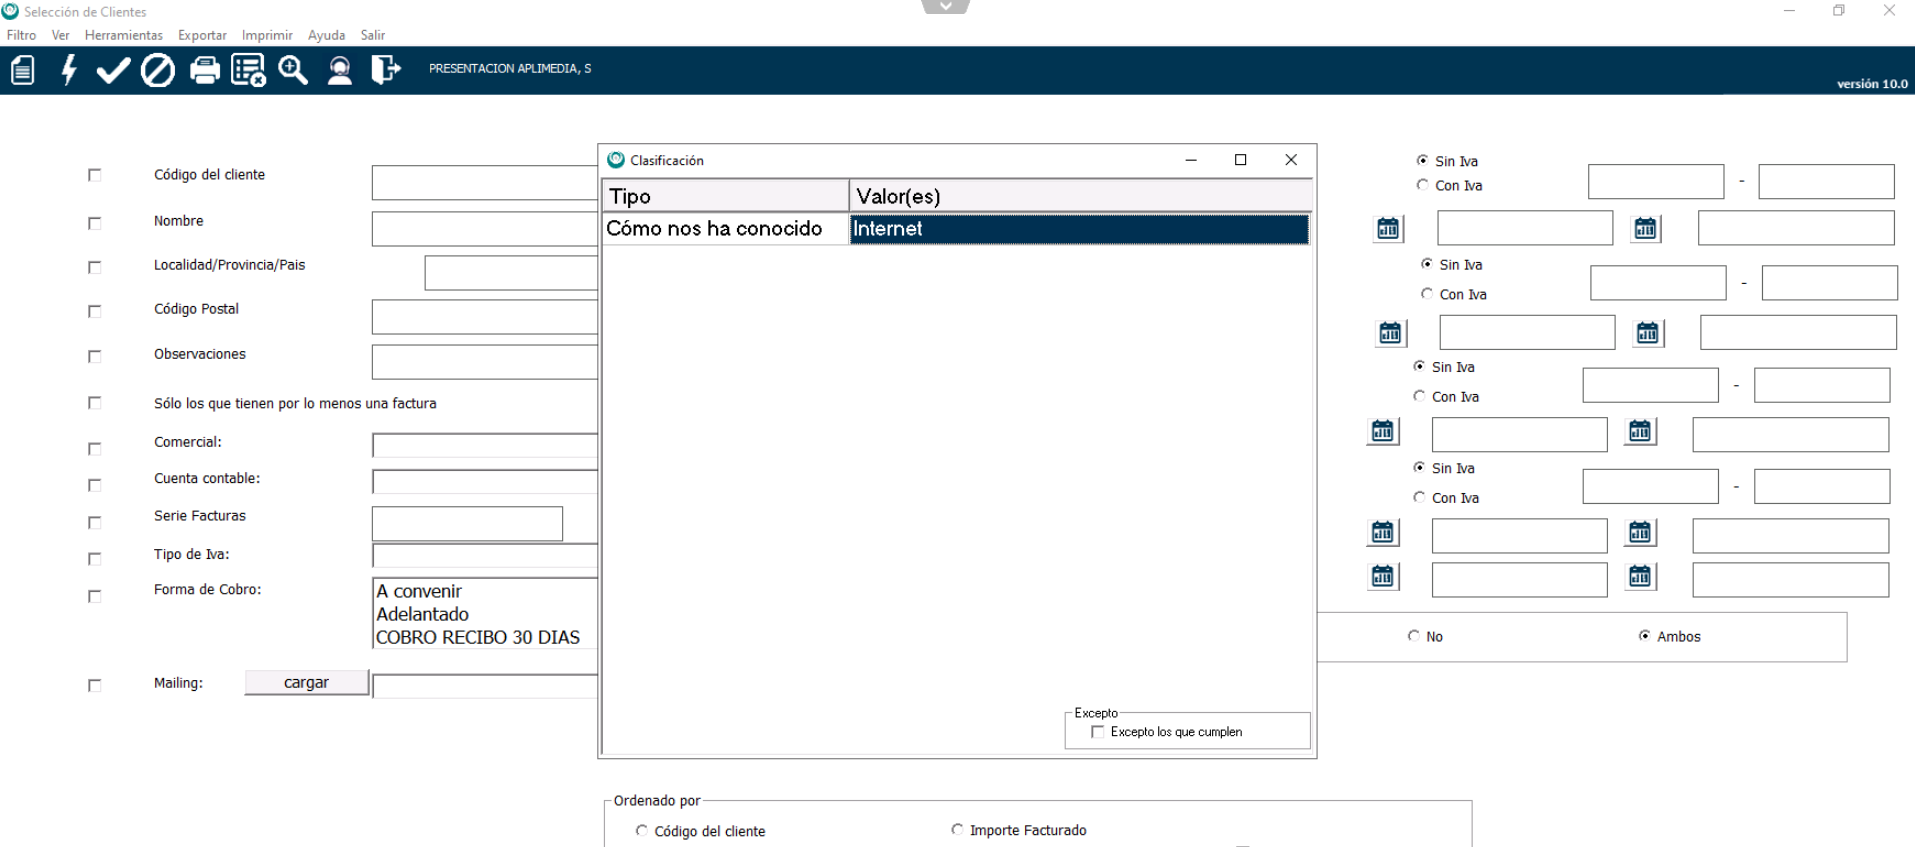This screenshot has height=847, width=1915.
Task: Check the 'Excepto los que cumplen' box
Action: tap(1098, 732)
